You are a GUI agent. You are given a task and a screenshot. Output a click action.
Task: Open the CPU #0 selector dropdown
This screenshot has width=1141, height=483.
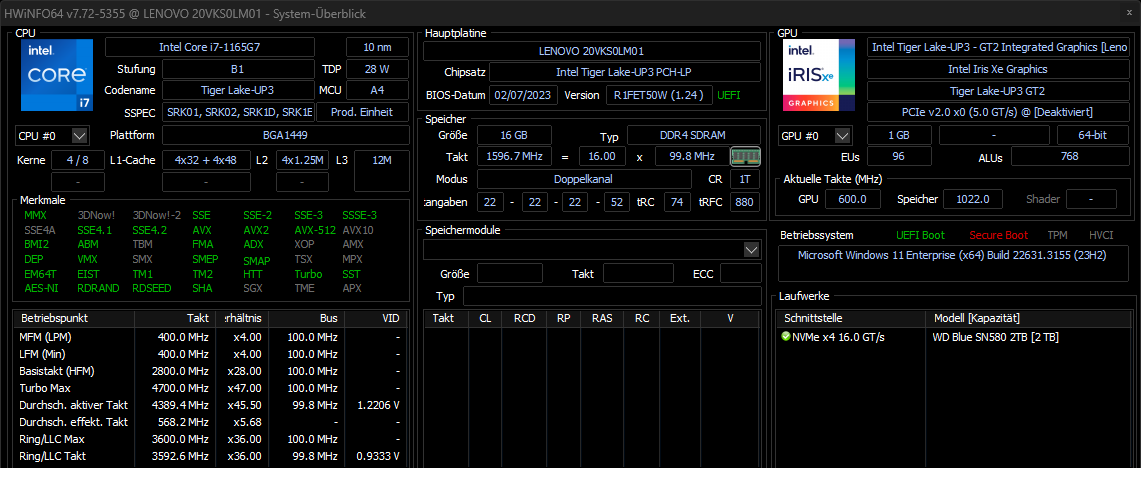[x=80, y=135]
